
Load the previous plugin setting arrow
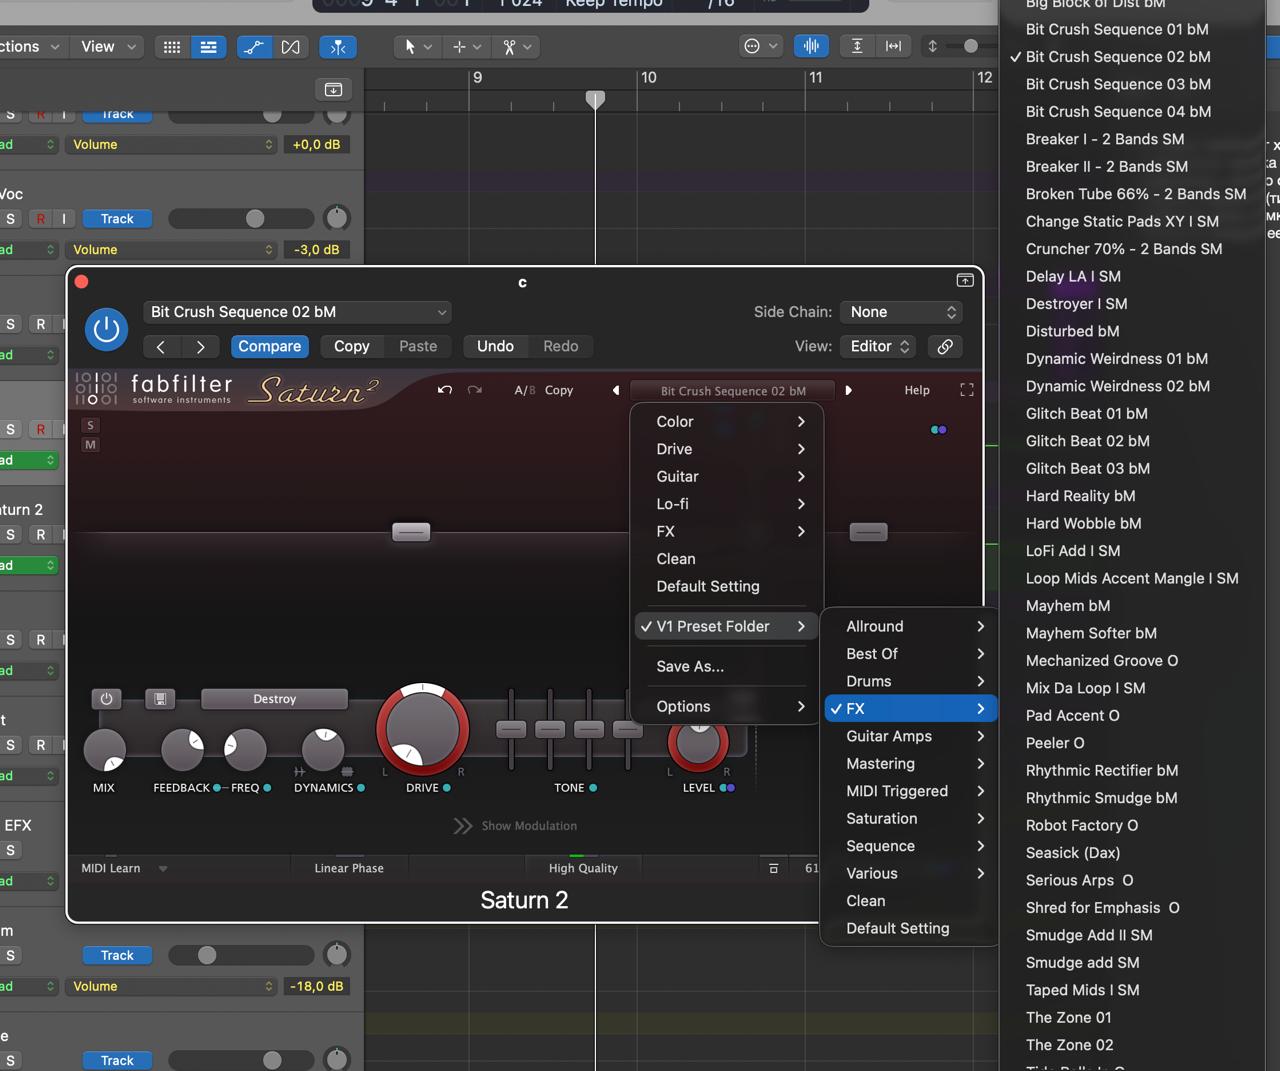pyautogui.click(x=161, y=346)
